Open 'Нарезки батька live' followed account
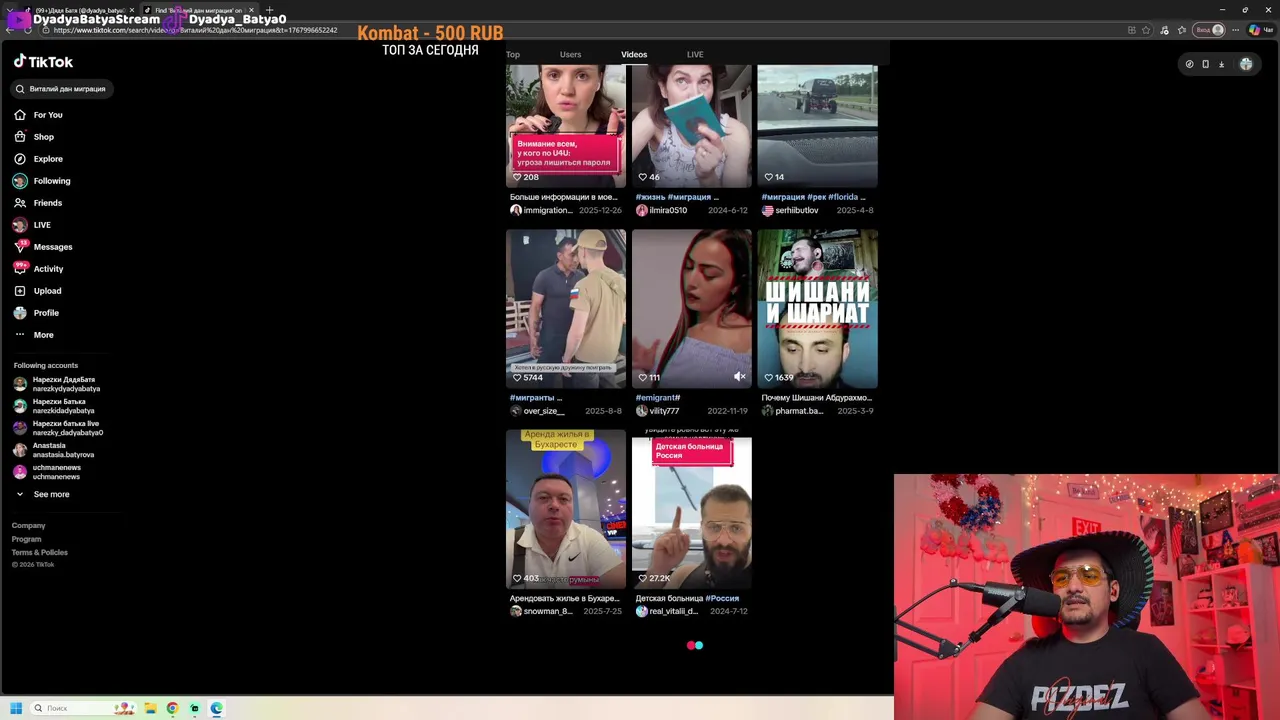 click(x=58, y=428)
